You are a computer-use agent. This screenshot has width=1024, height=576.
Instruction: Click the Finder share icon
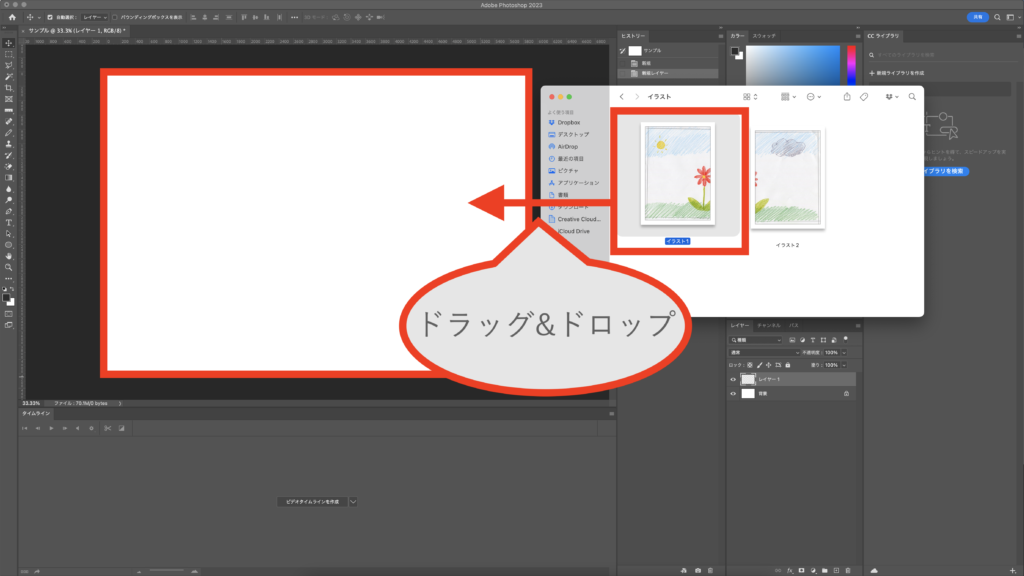pos(847,97)
